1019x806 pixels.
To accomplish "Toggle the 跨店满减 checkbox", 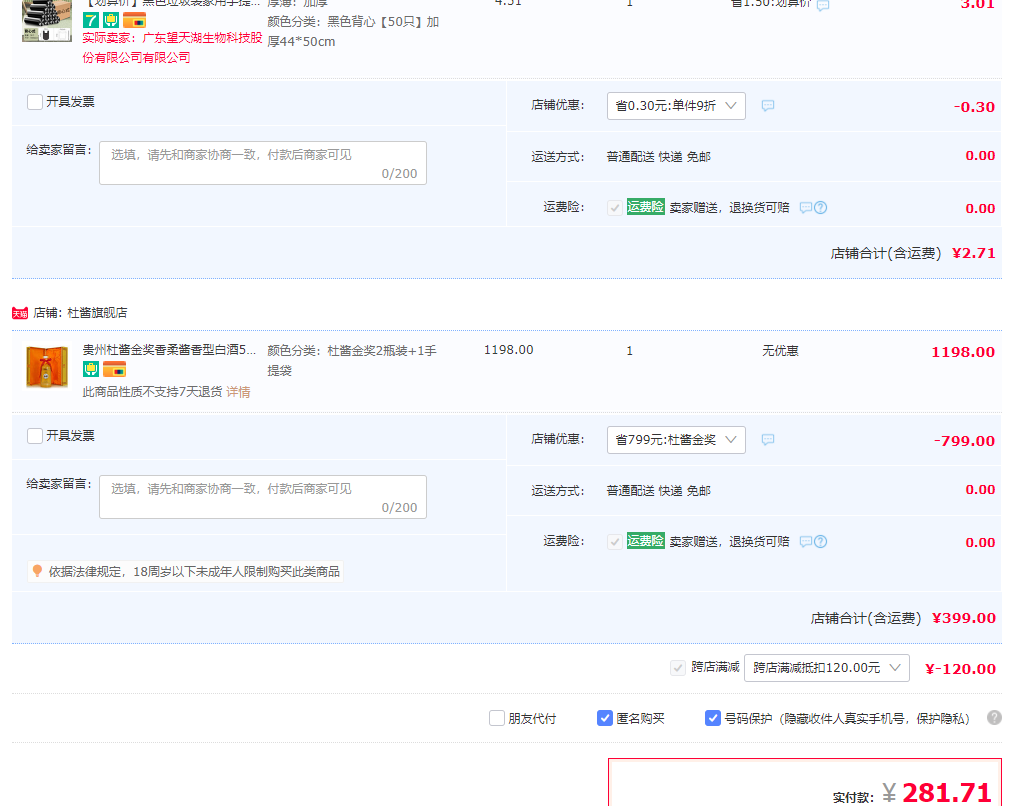I will 678,668.
